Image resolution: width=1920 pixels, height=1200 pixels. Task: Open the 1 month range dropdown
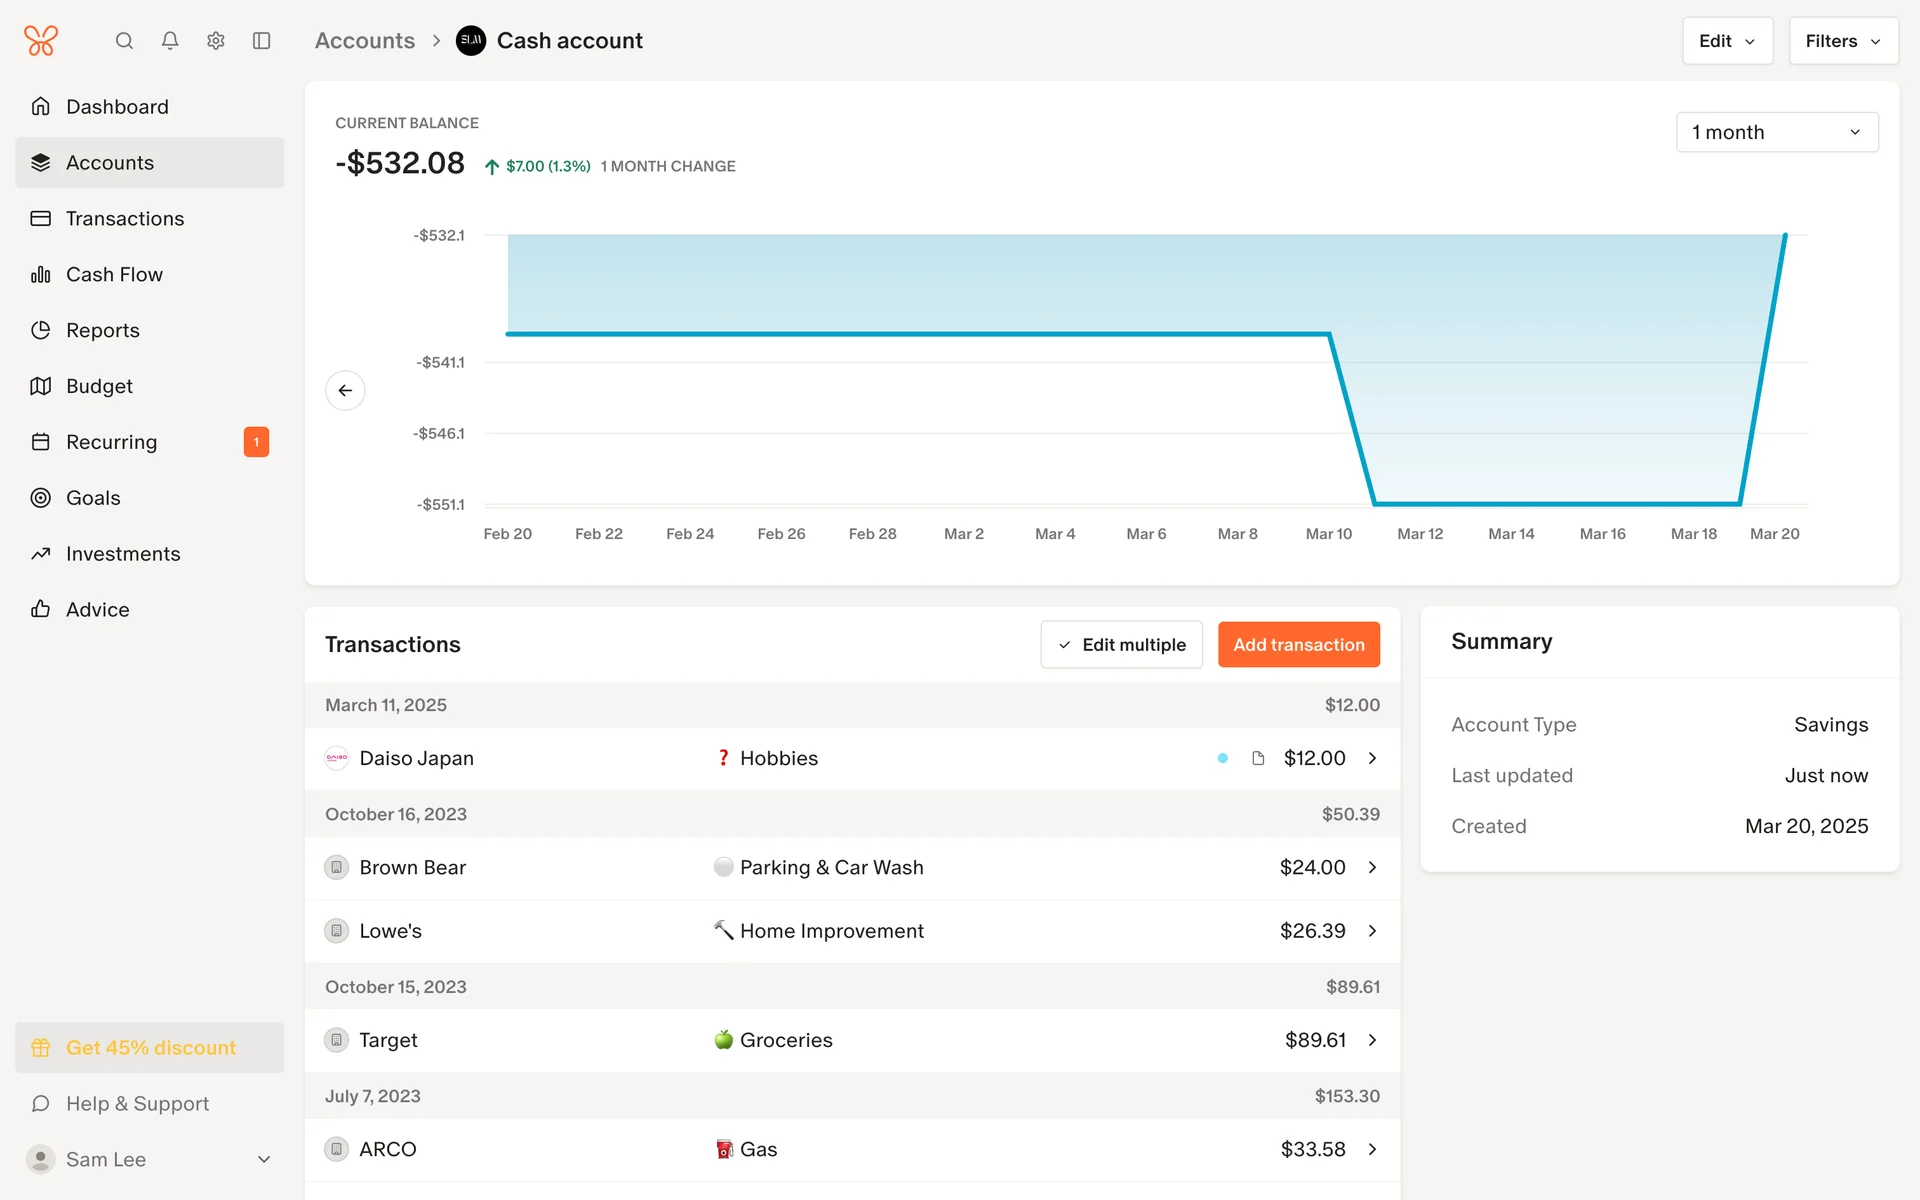coord(1776,132)
